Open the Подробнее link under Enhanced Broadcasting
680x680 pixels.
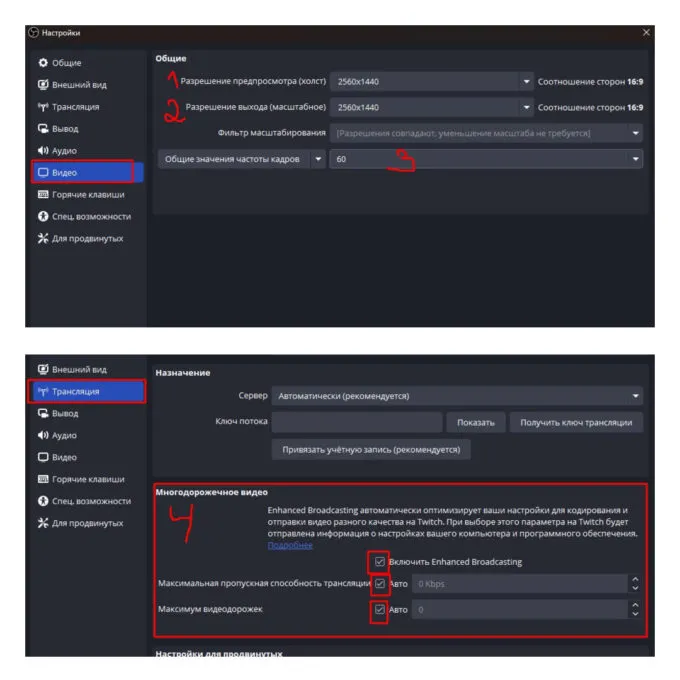coord(290,546)
